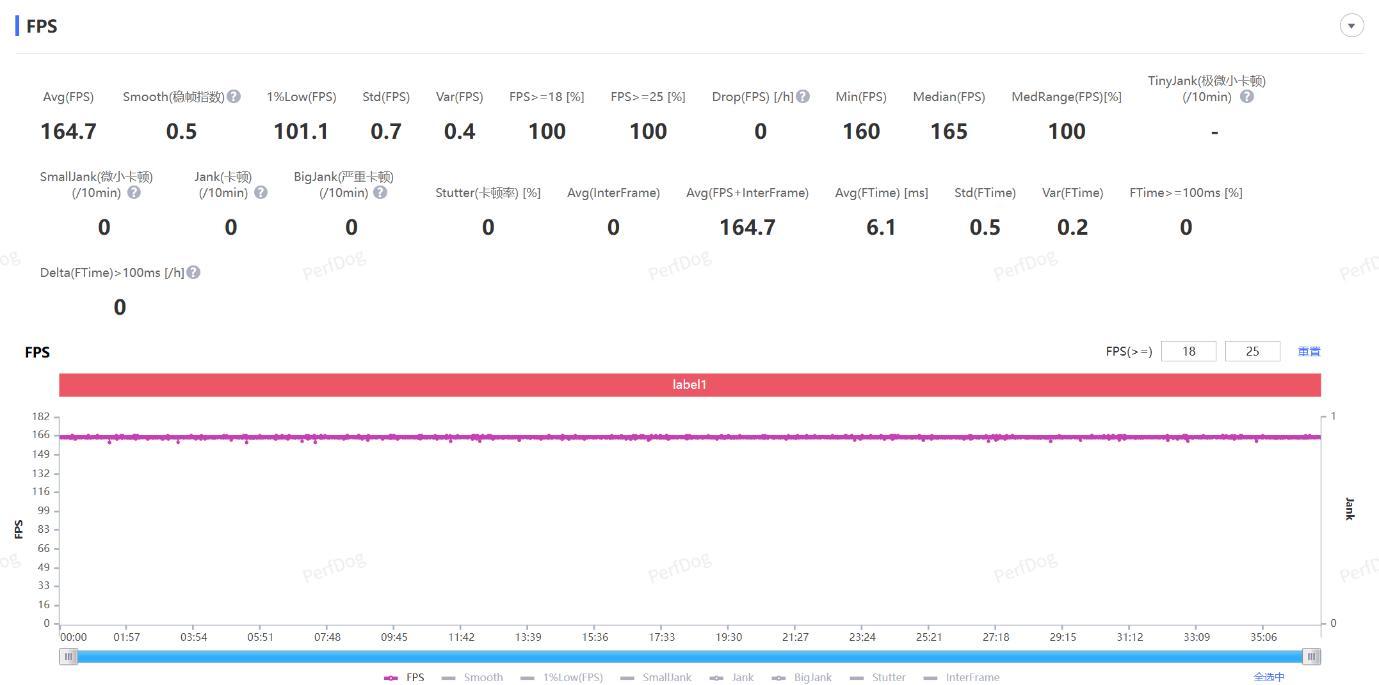
Task: Click the Std(FPS) value 0.7
Action: pos(386,131)
